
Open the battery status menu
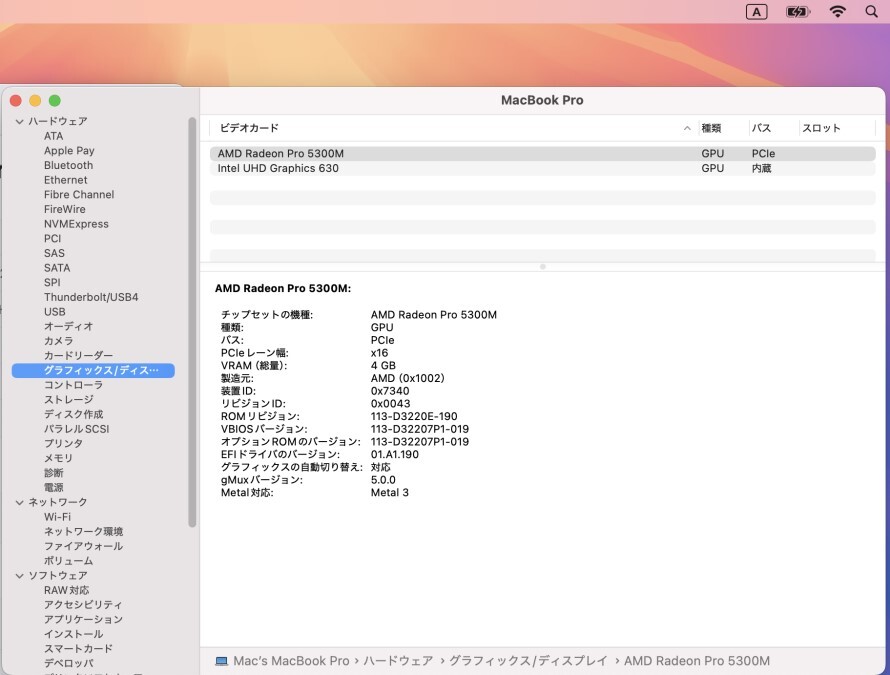pyautogui.click(x=797, y=12)
